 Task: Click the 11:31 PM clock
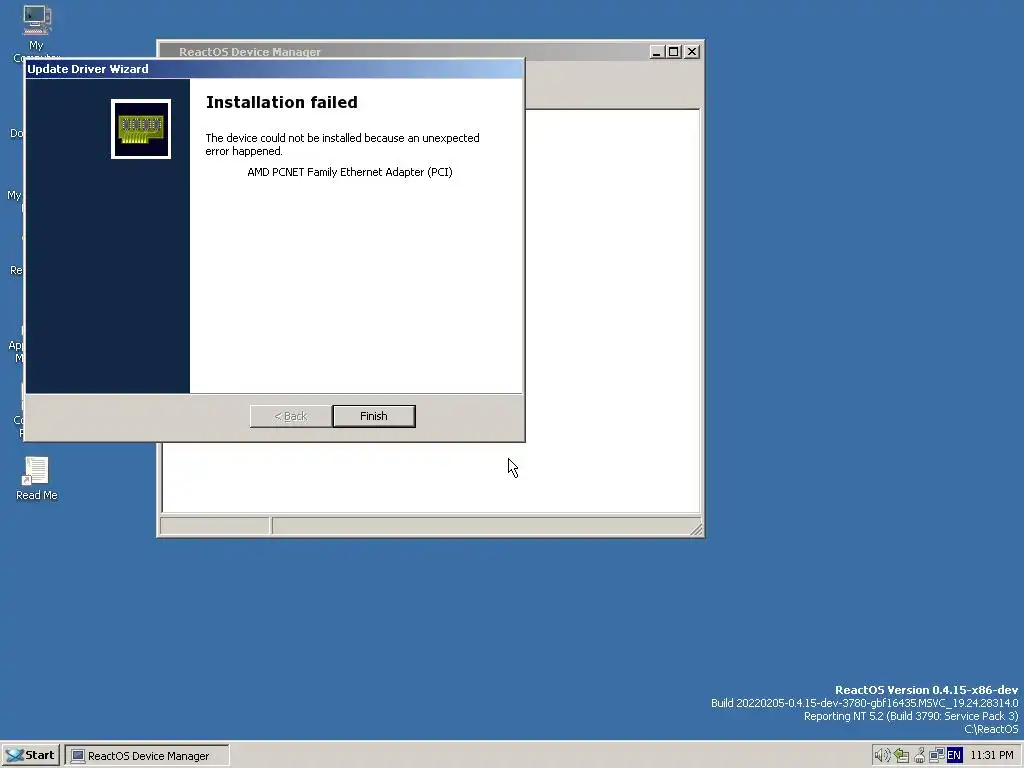pyautogui.click(x=992, y=755)
